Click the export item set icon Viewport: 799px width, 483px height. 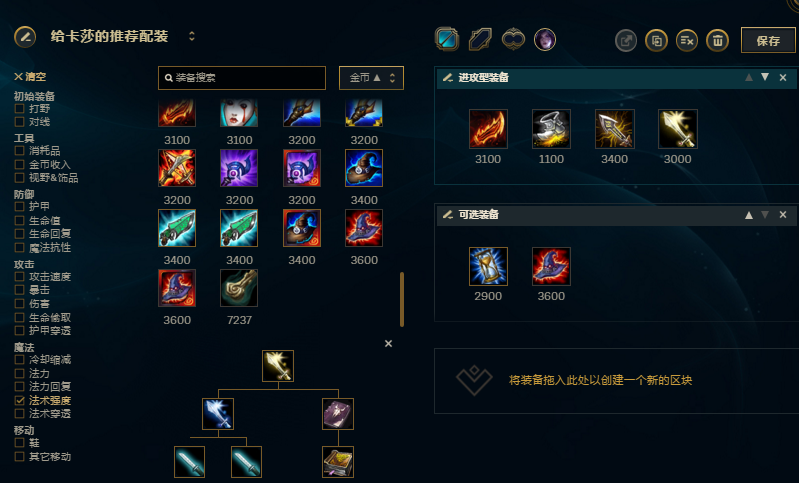click(626, 40)
